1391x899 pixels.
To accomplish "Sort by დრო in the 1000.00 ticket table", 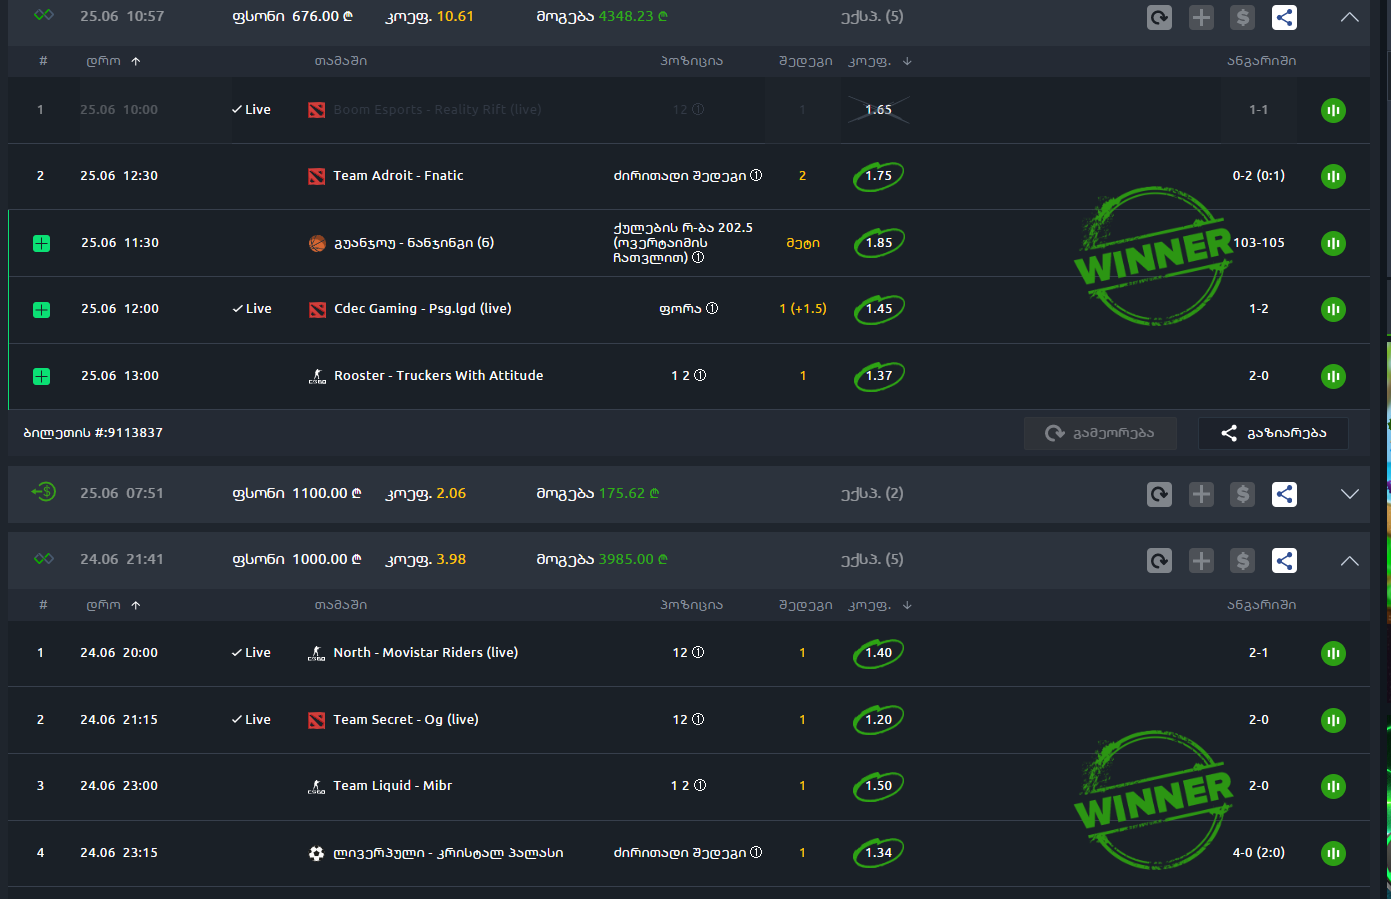I will [x=113, y=605].
